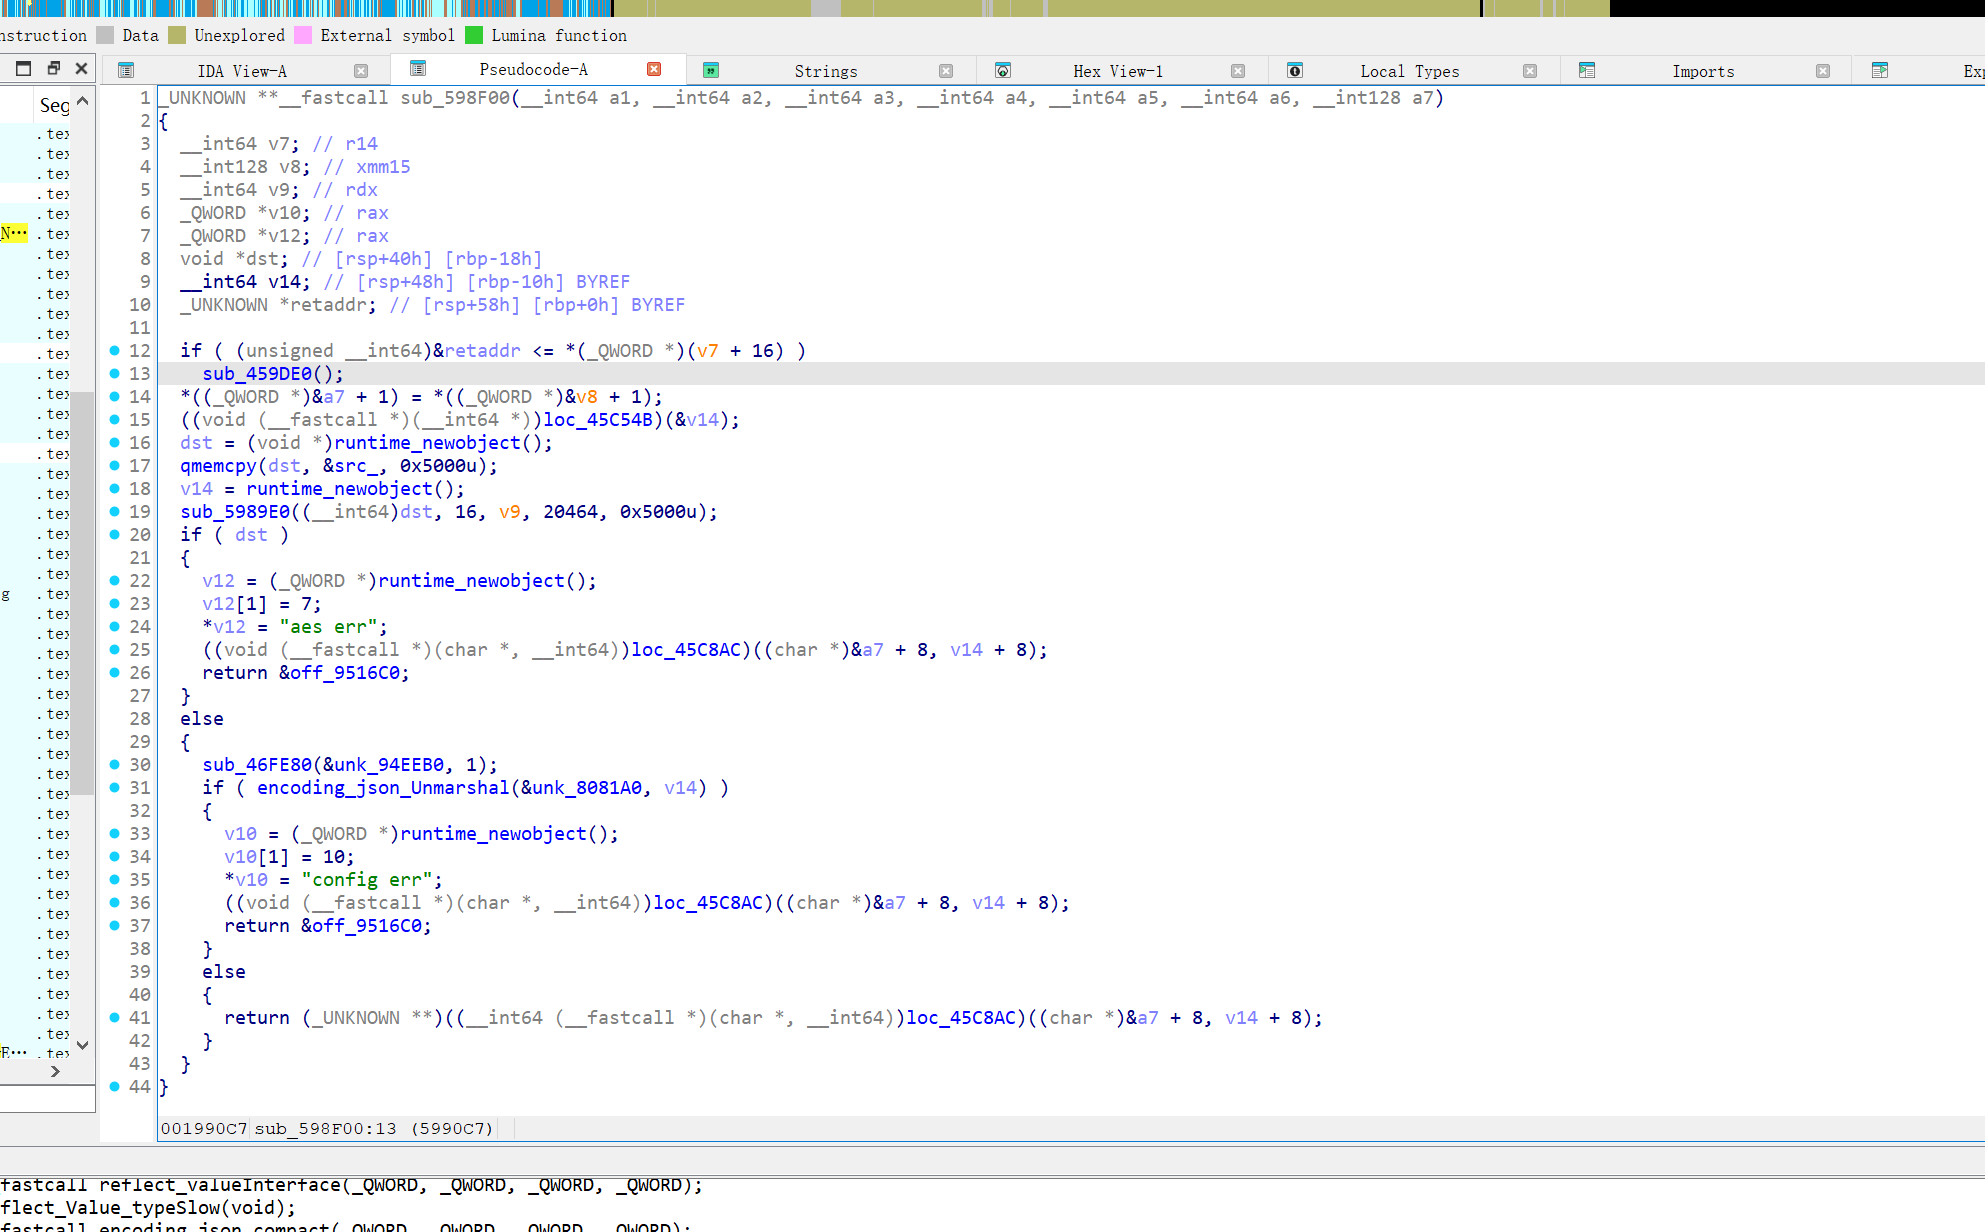Click the Pseudocode-A tab icon

[418, 68]
